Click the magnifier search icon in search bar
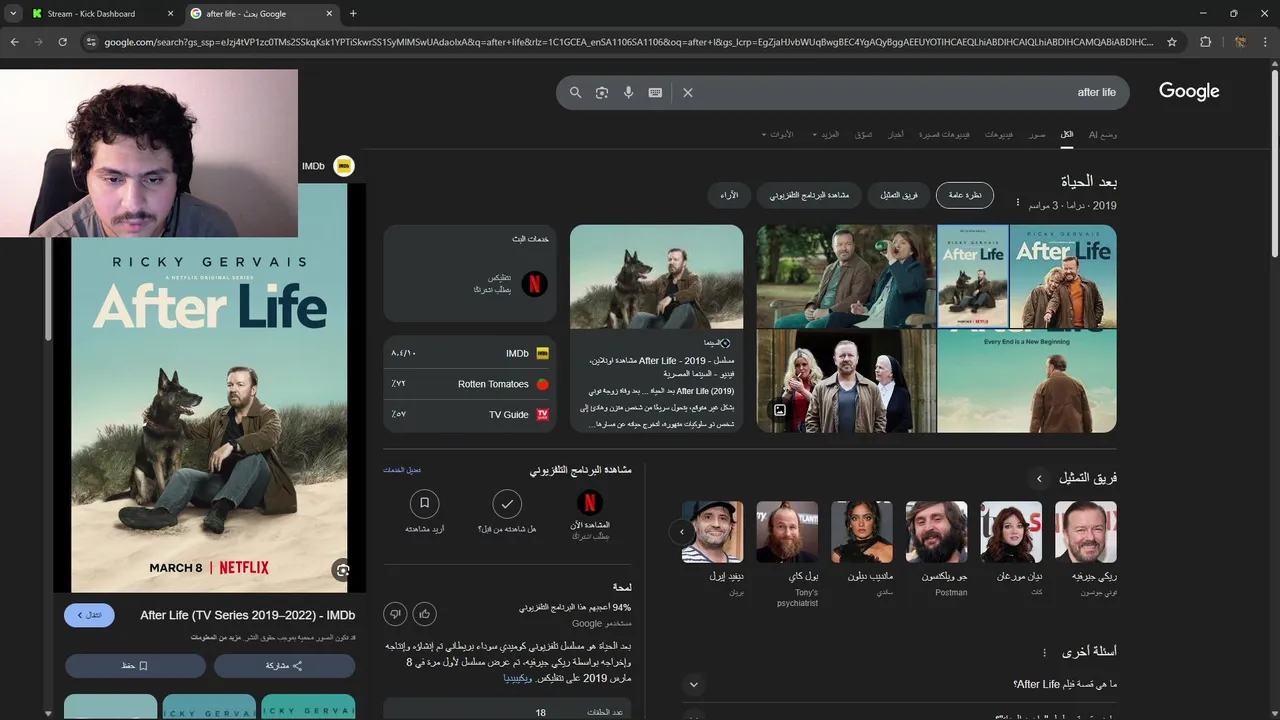Viewport: 1280px width, 720px height. click(x=575, y=92)
